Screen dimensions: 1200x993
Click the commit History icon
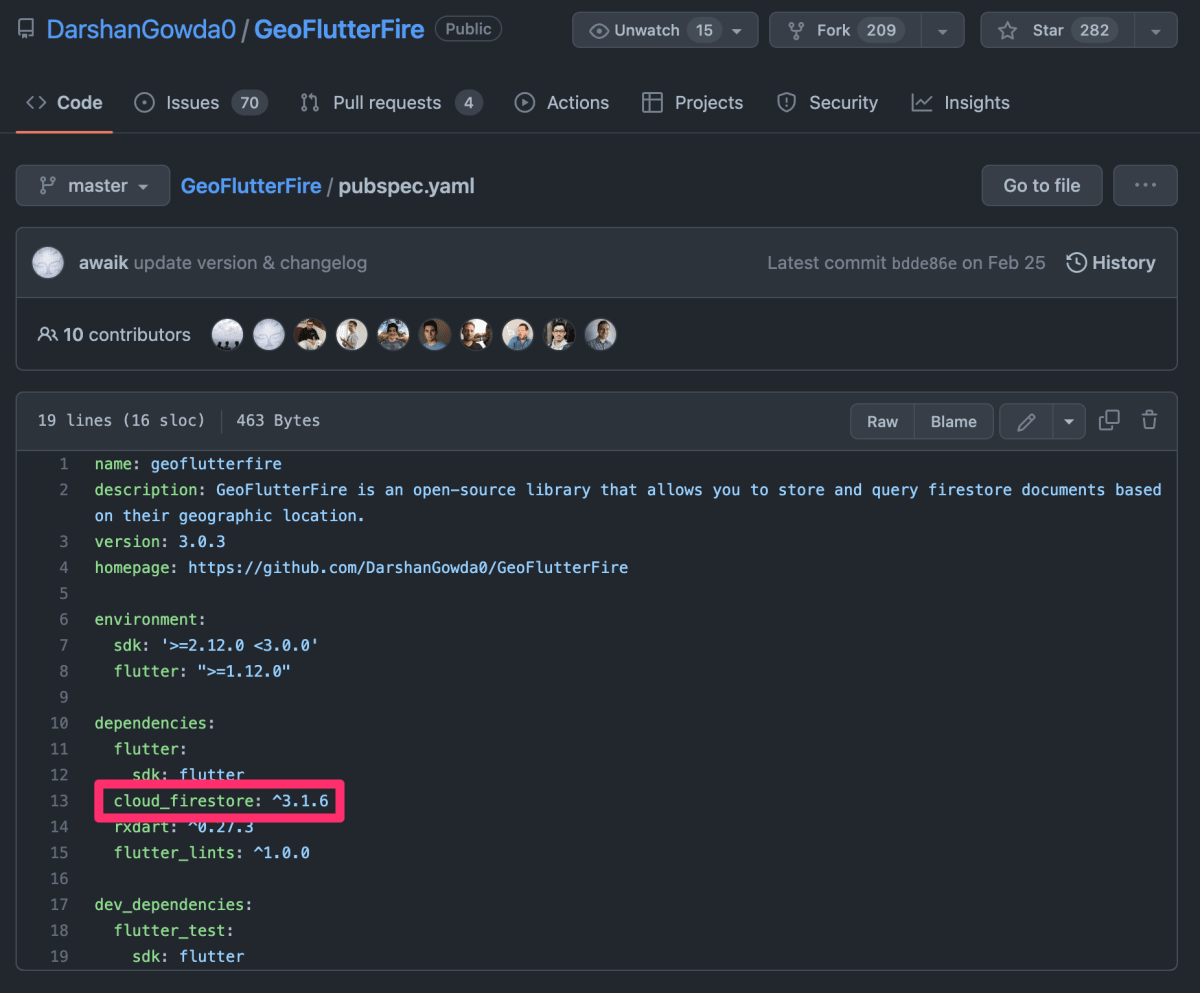(x=1076, y=262)
